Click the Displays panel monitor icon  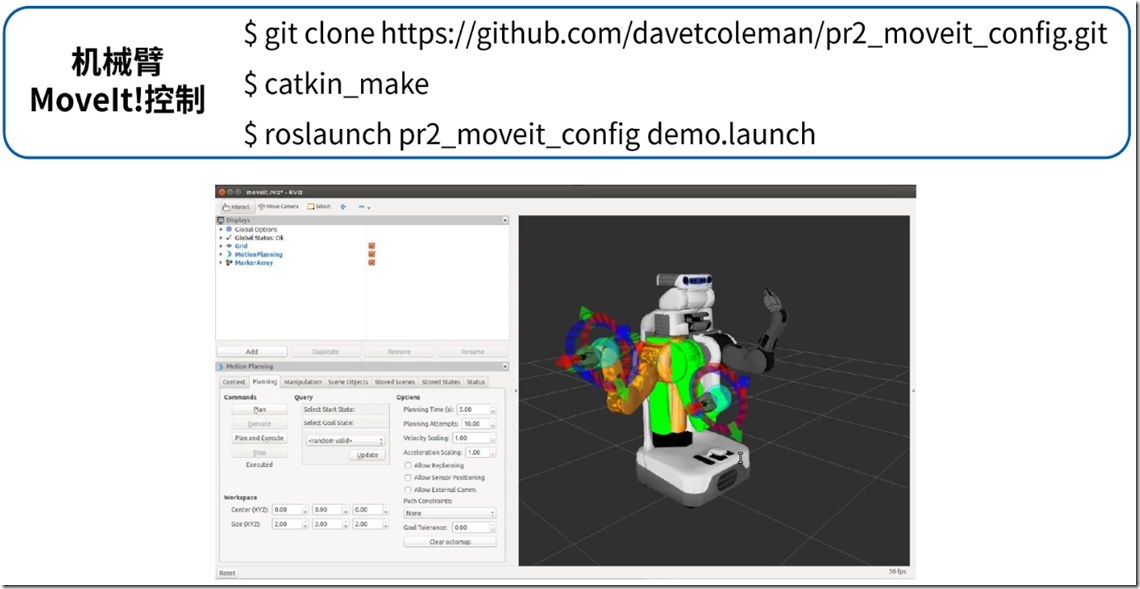(x=221, y=220)
